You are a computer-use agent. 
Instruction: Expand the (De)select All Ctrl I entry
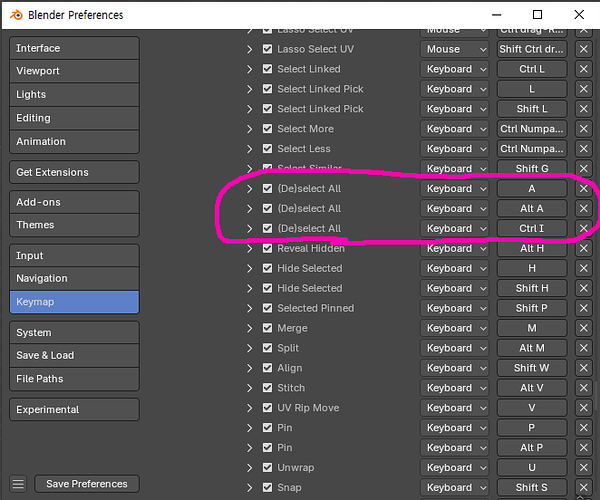pos(249,228)
